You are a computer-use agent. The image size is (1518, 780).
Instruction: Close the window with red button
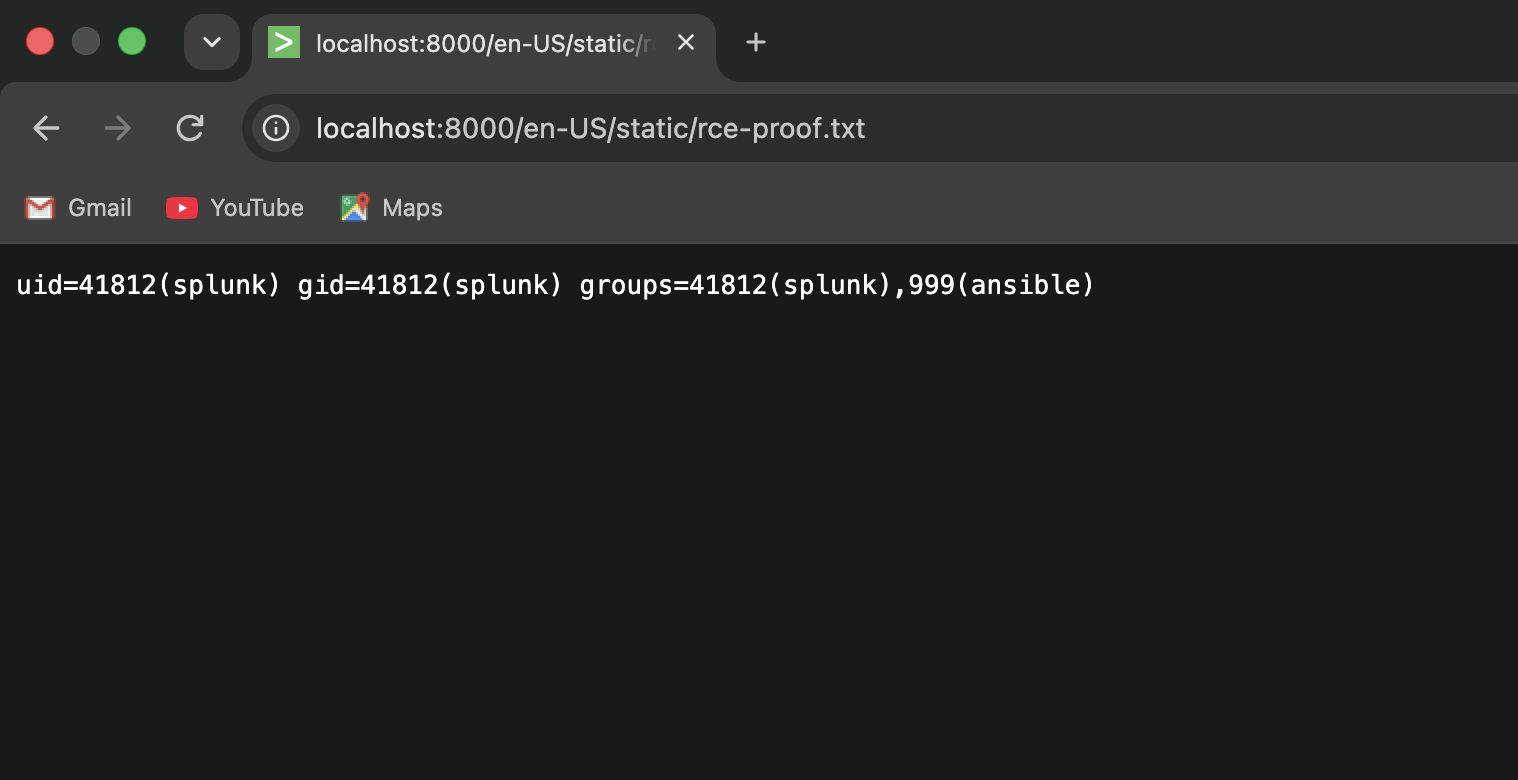[x=40, y=41]
